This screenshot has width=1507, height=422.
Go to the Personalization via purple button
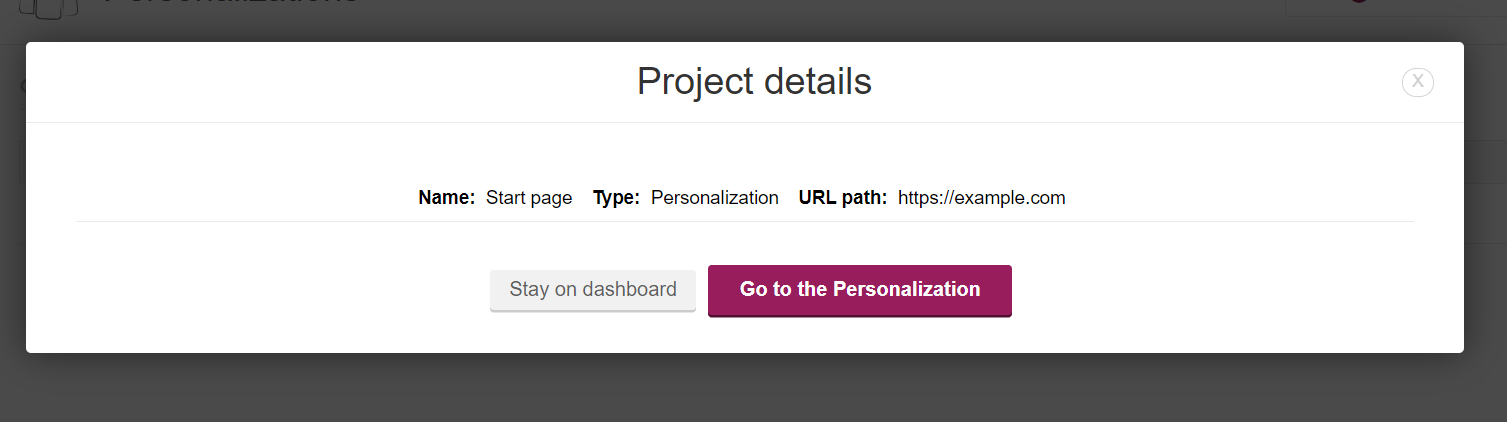click(x=860, y=290)
